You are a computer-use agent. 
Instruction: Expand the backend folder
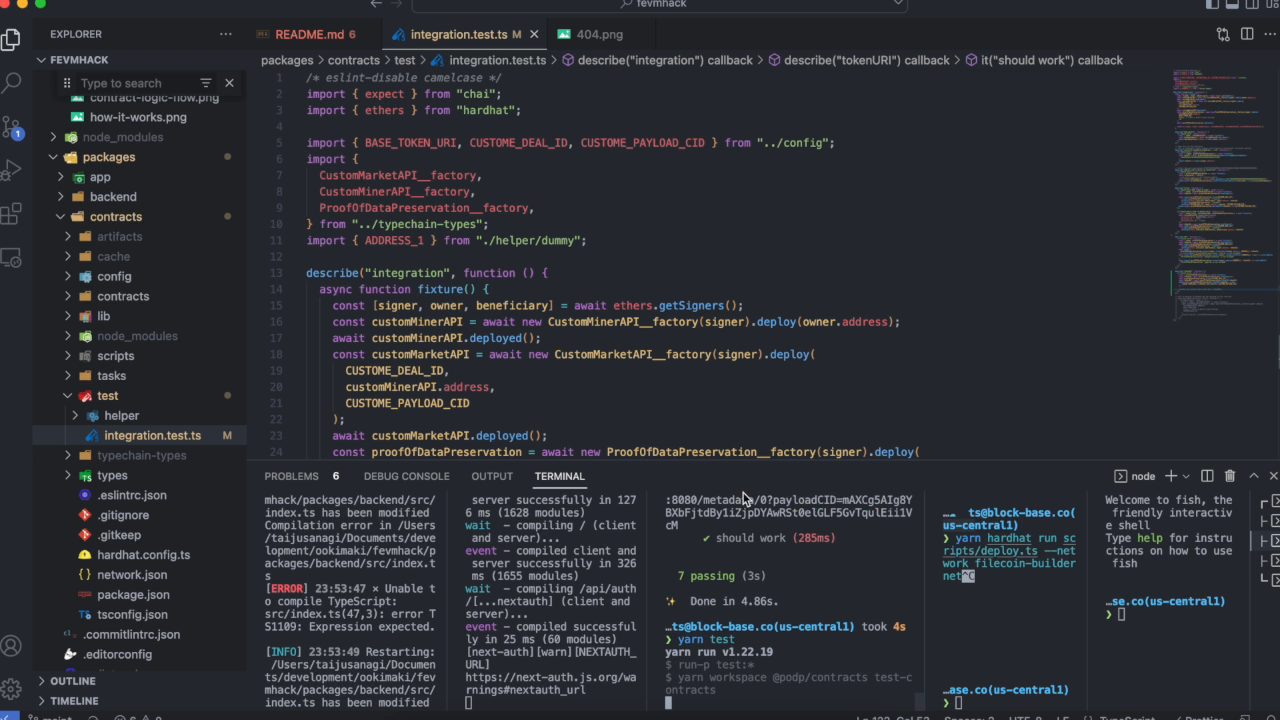tap(139, 197)
